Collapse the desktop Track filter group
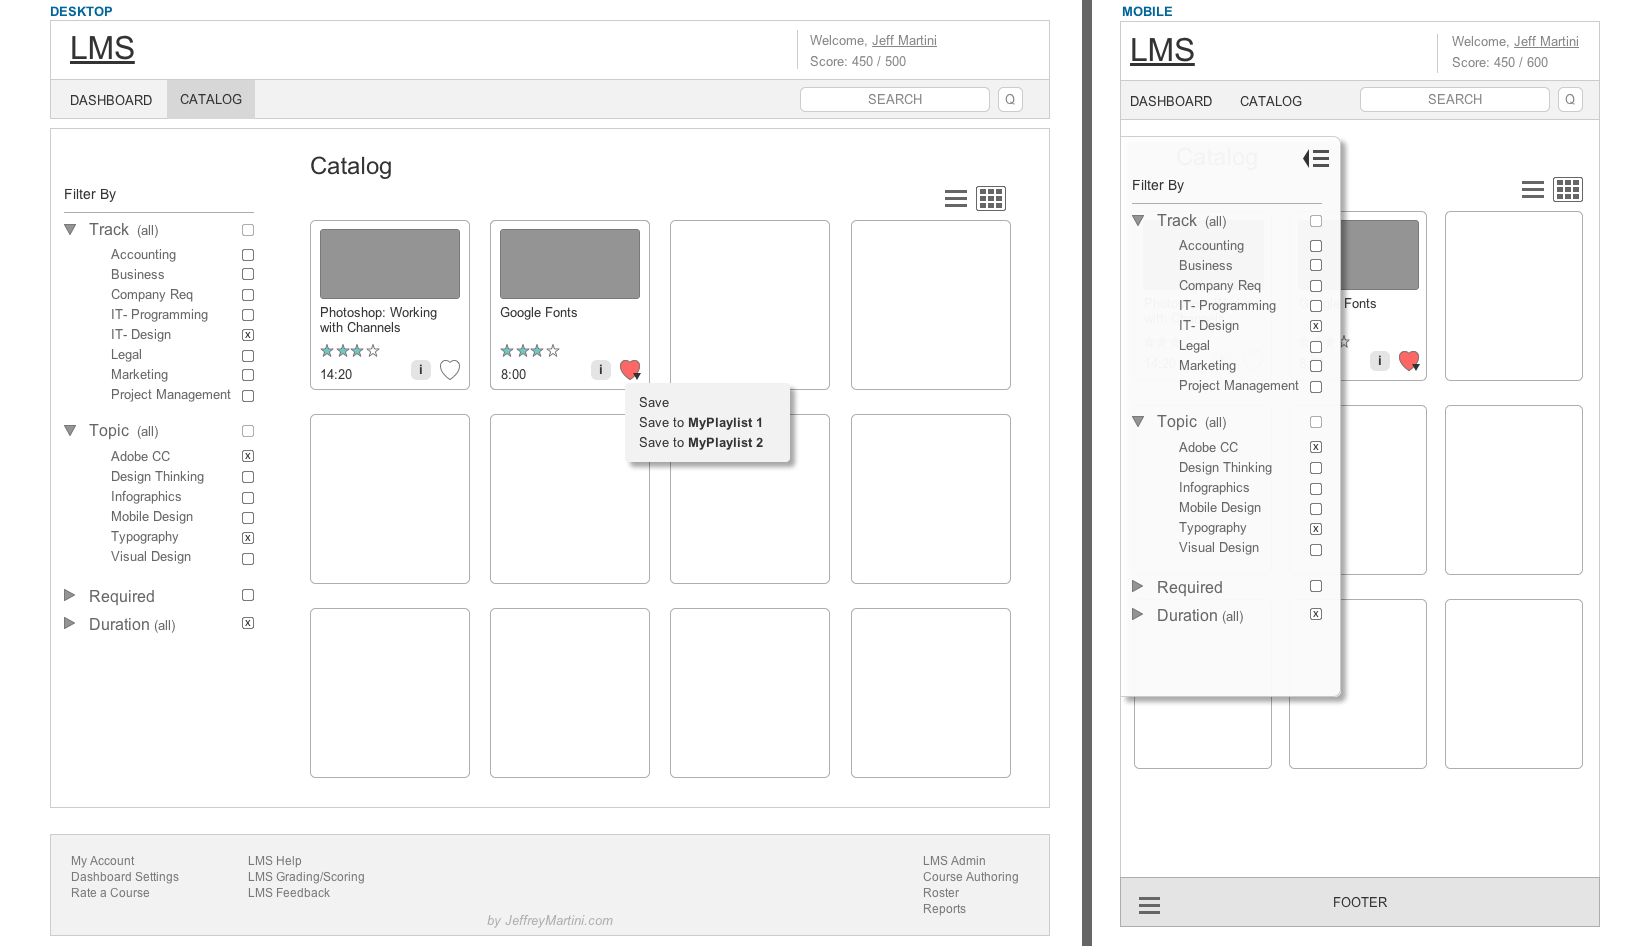The width and height of the screenshot is (1650, 946). (70, 230)
